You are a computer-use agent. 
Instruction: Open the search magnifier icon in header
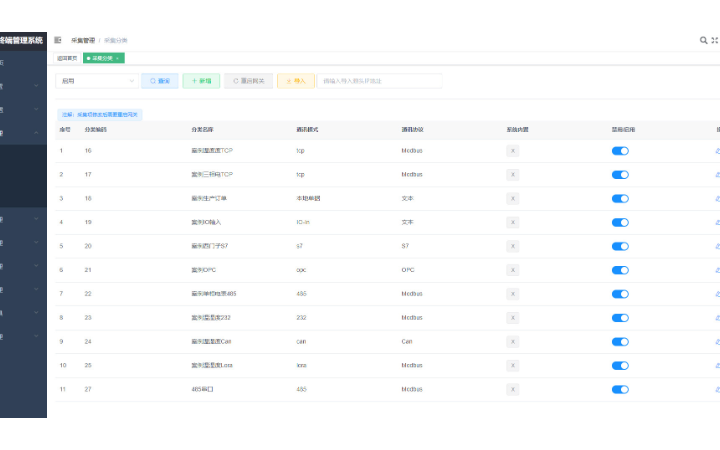click(703, 40)
